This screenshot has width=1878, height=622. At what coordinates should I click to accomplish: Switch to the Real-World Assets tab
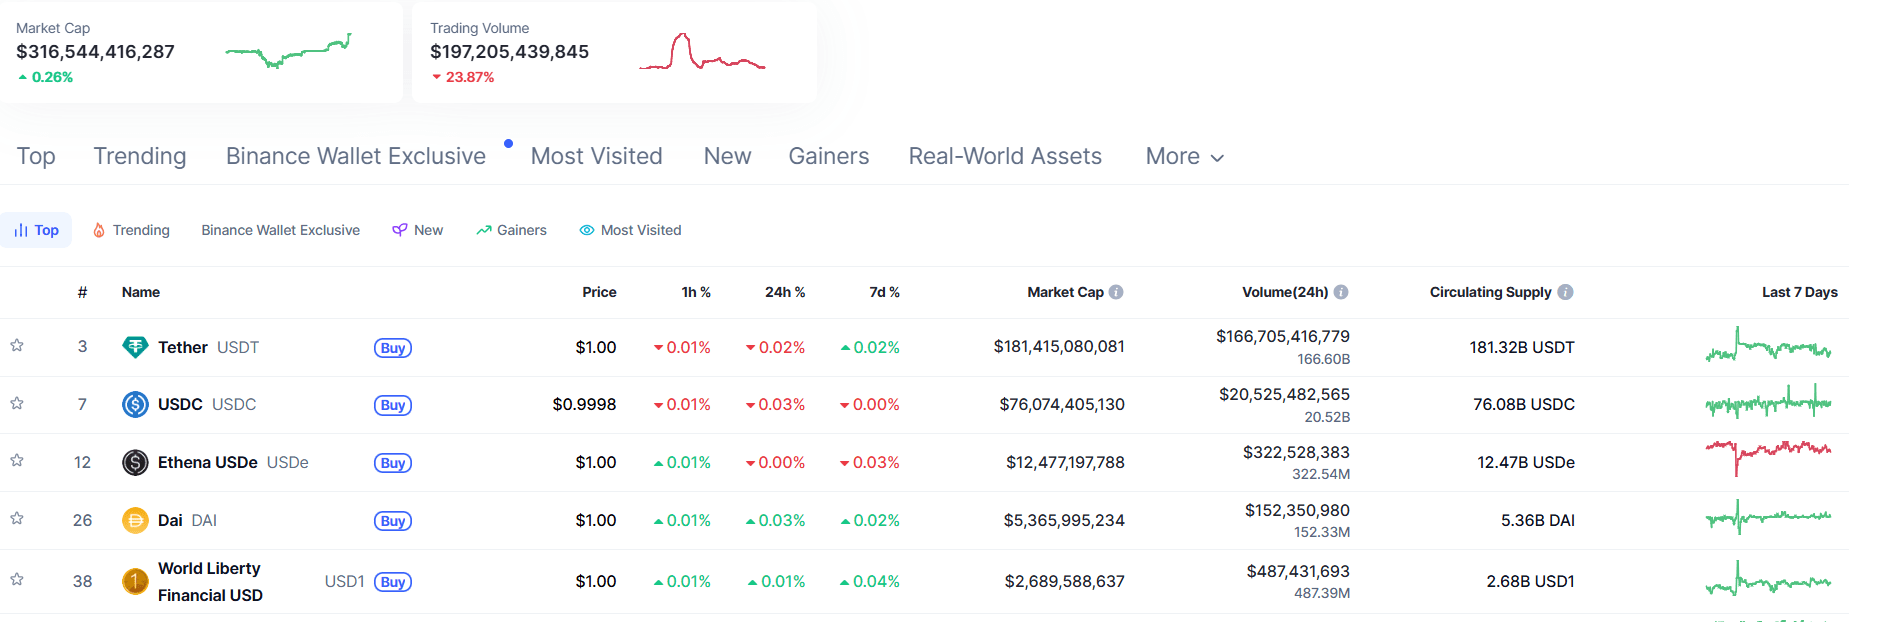(x=1004, y=156)
